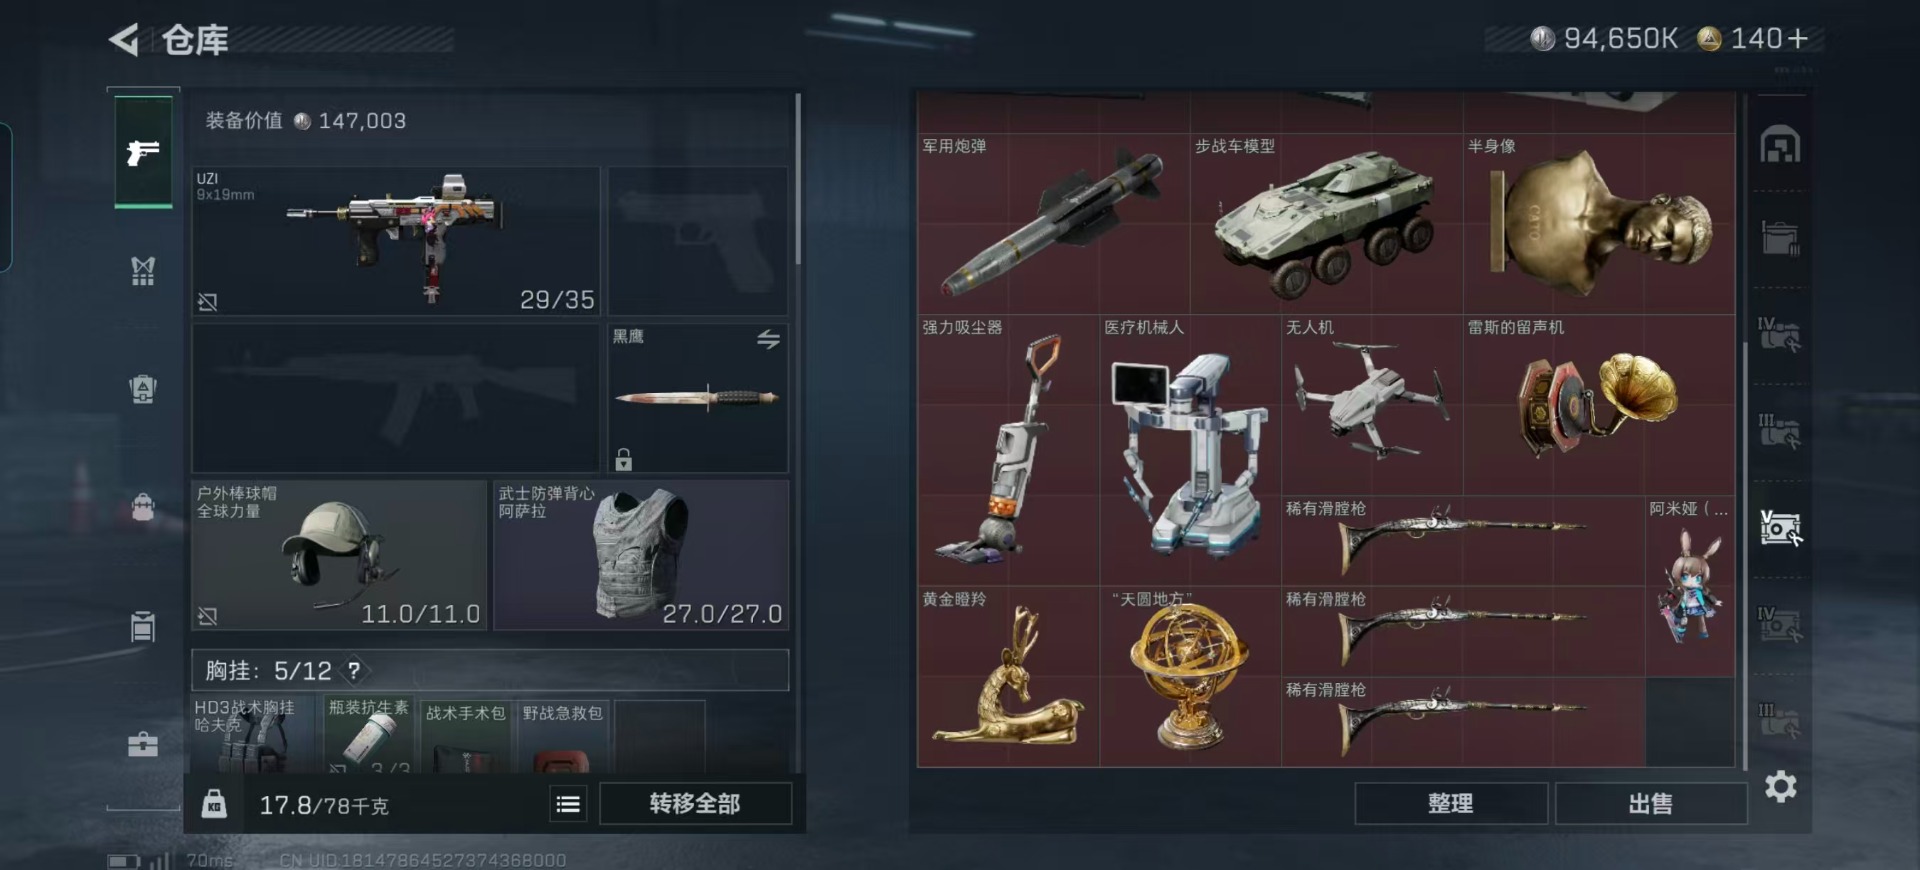Click the settings gear beside 出售
This screenshot has height=870, width=1920.
1780,787
